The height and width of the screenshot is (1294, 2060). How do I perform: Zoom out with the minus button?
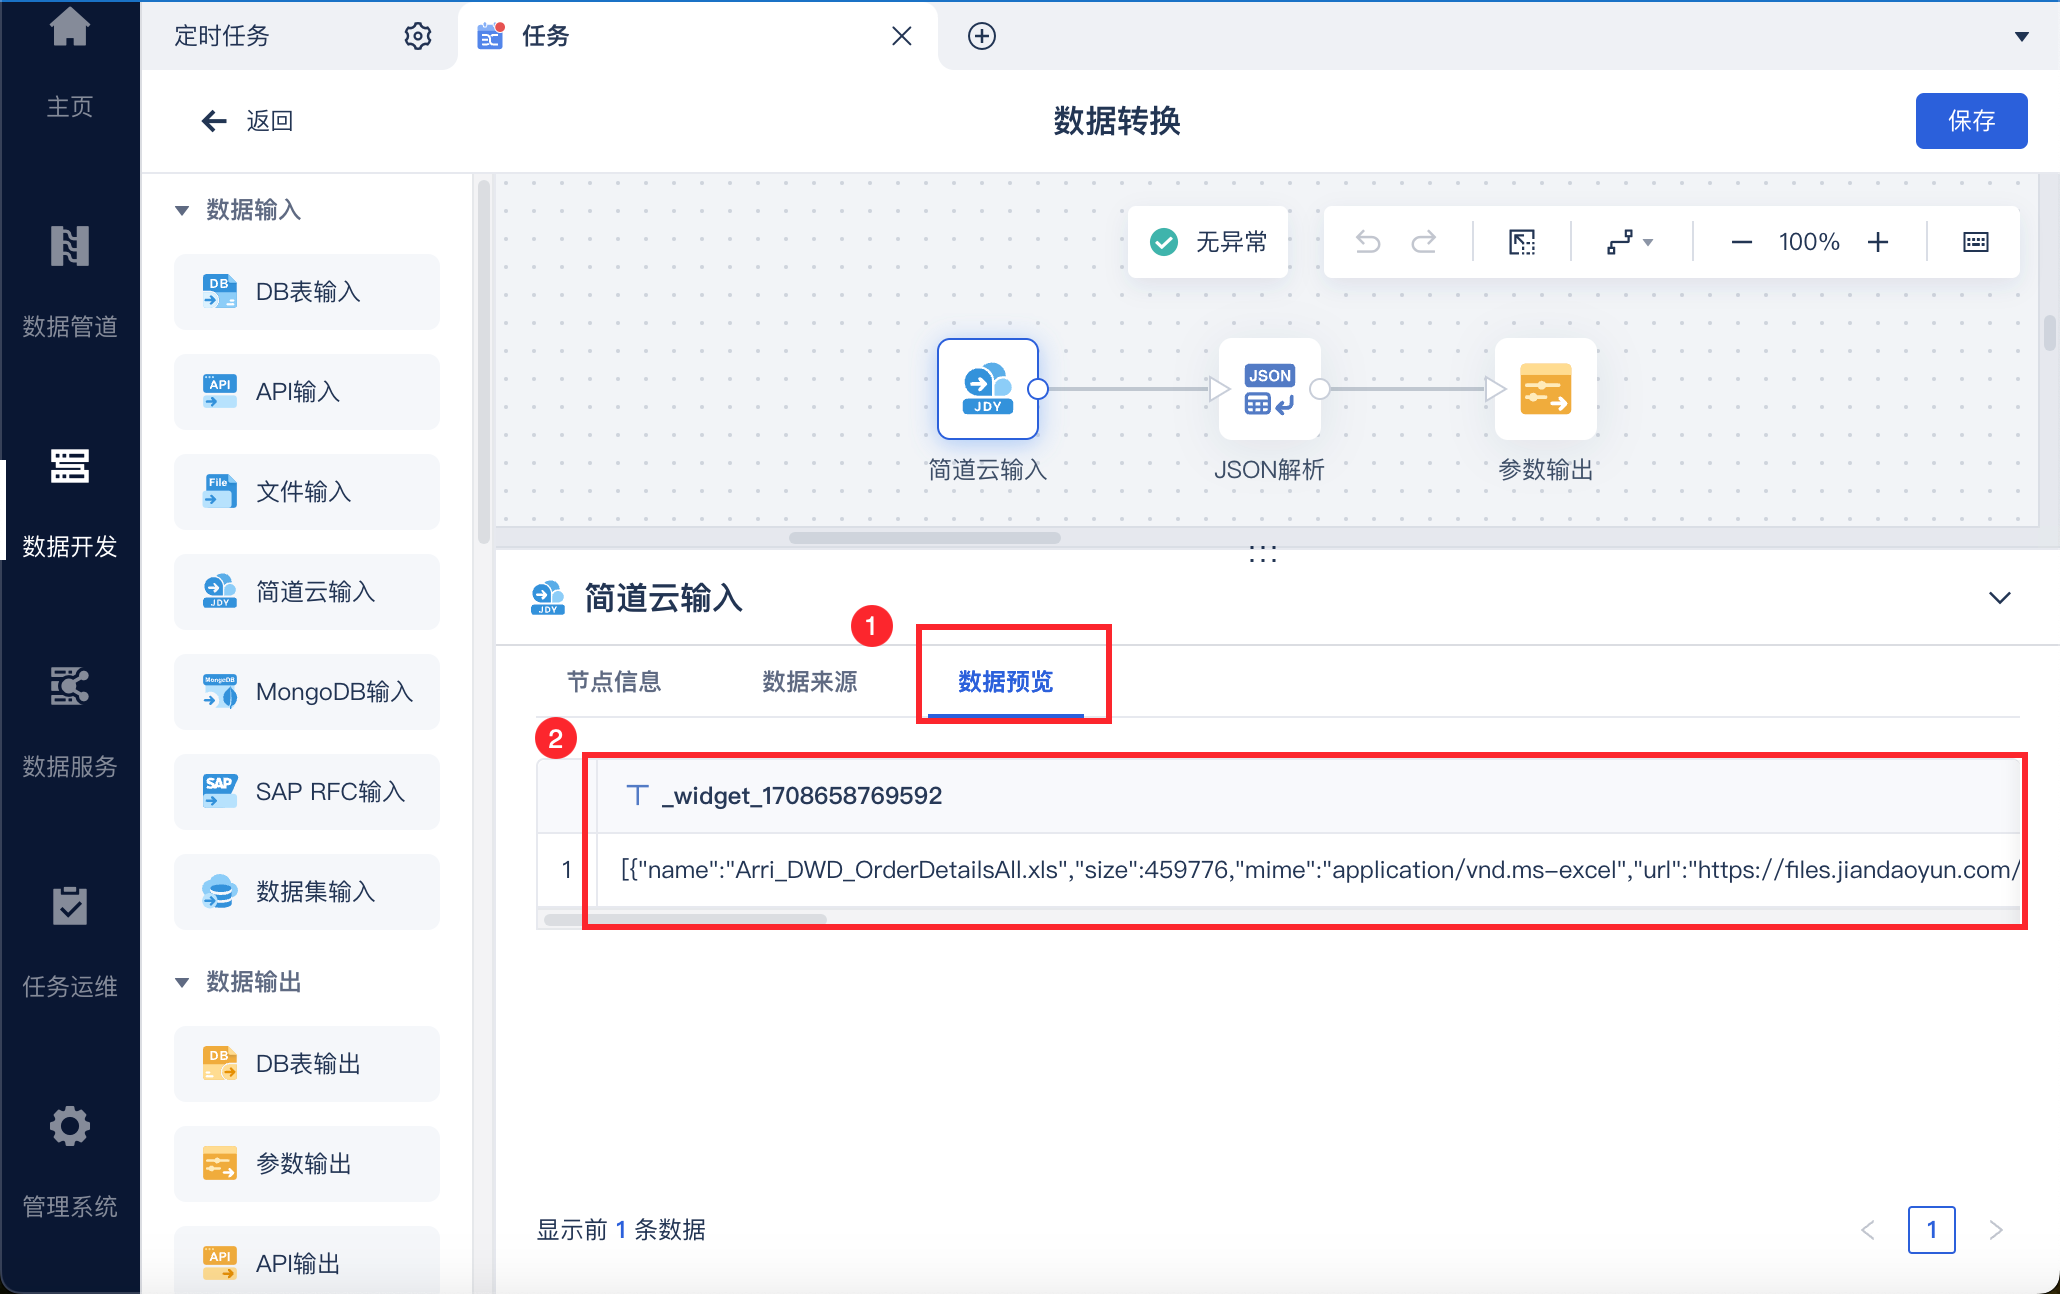(1741, 242)
